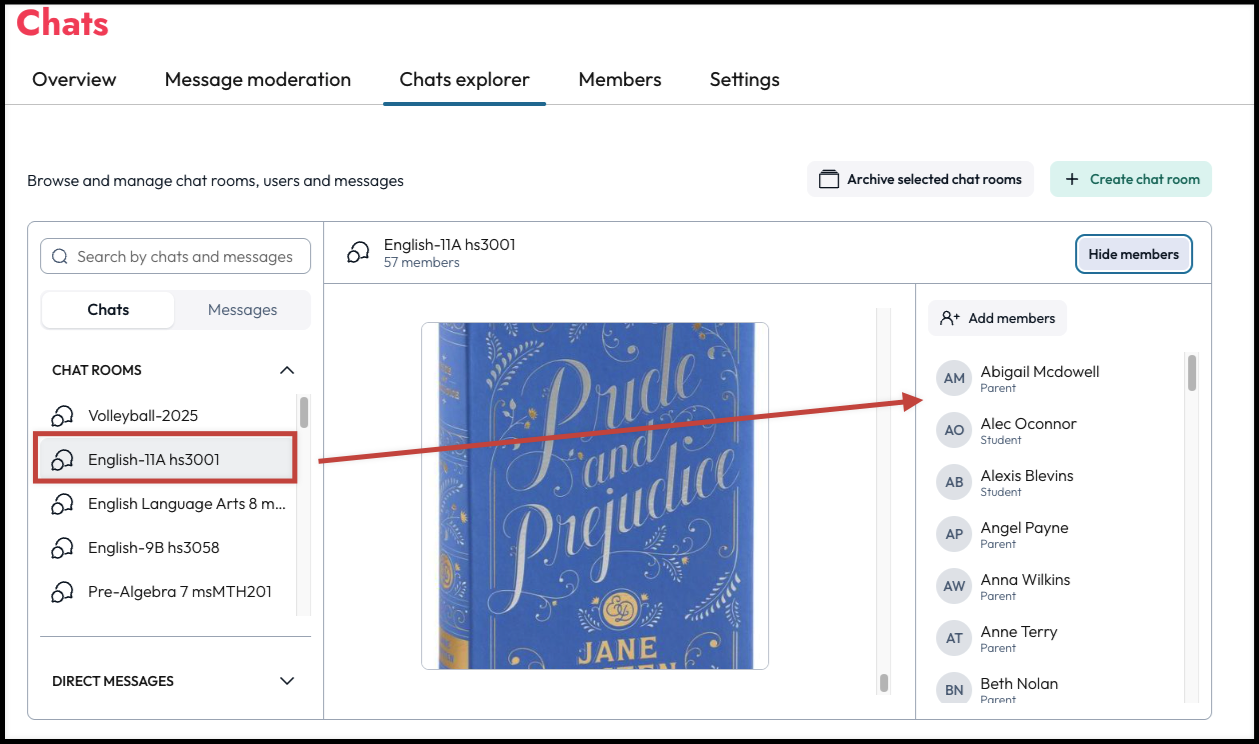The image size is (1259, 744).
Task: Click Abigail Mcdowell's AM avatar
Action: 954,378
